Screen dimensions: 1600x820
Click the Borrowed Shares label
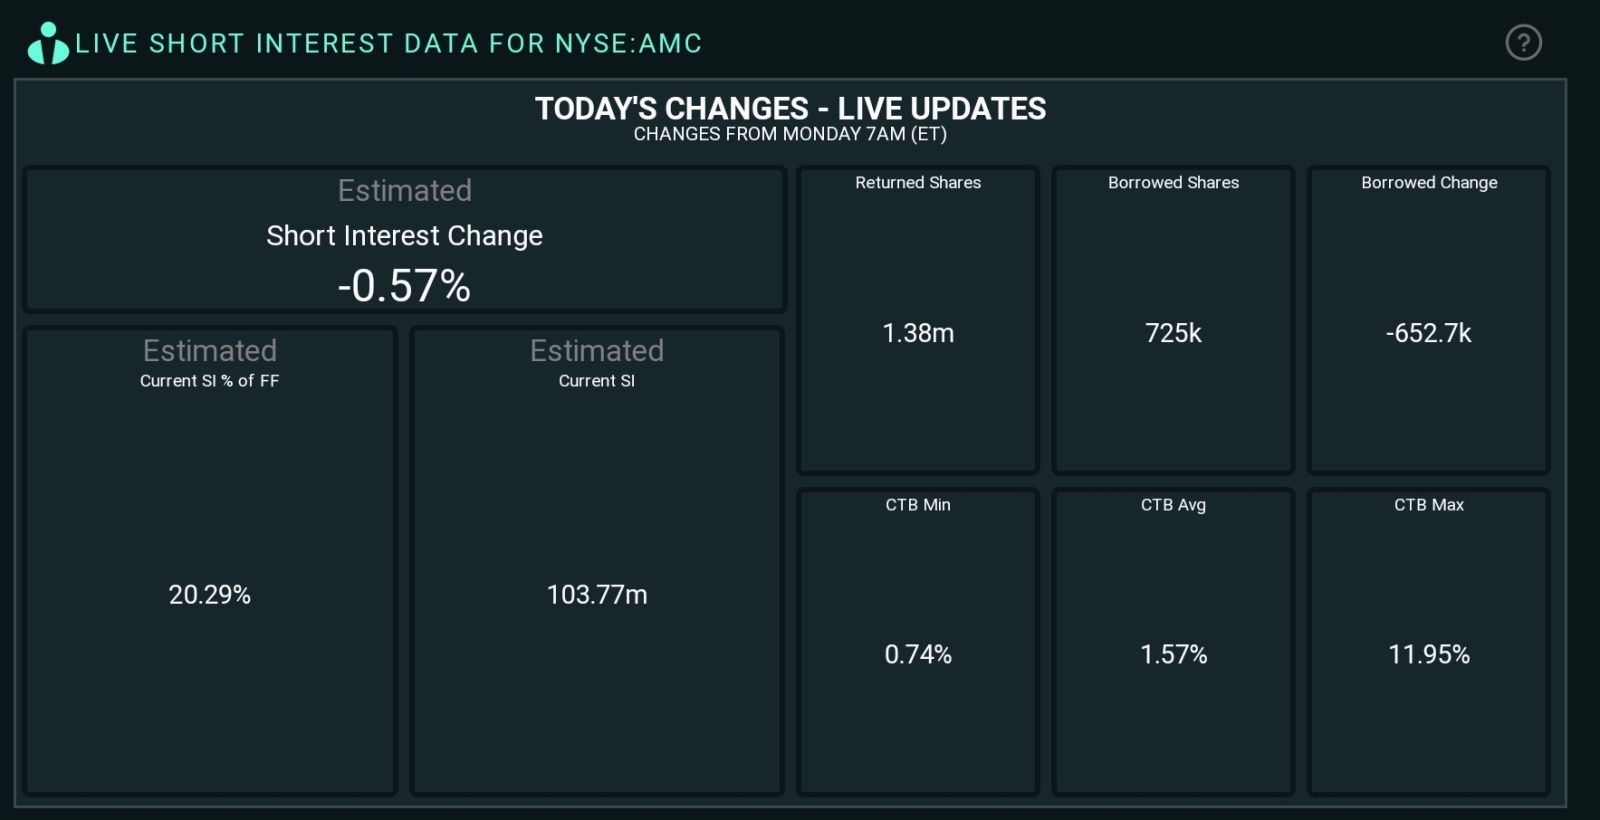1173,183
